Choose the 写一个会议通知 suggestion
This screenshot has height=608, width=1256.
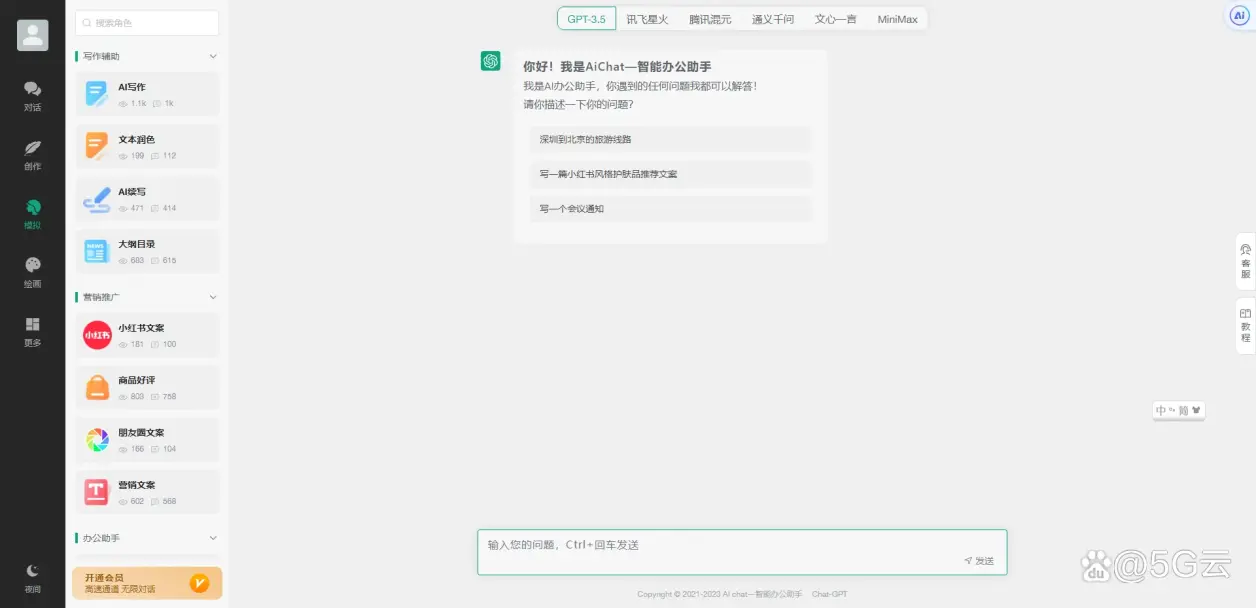pos(670,209)
